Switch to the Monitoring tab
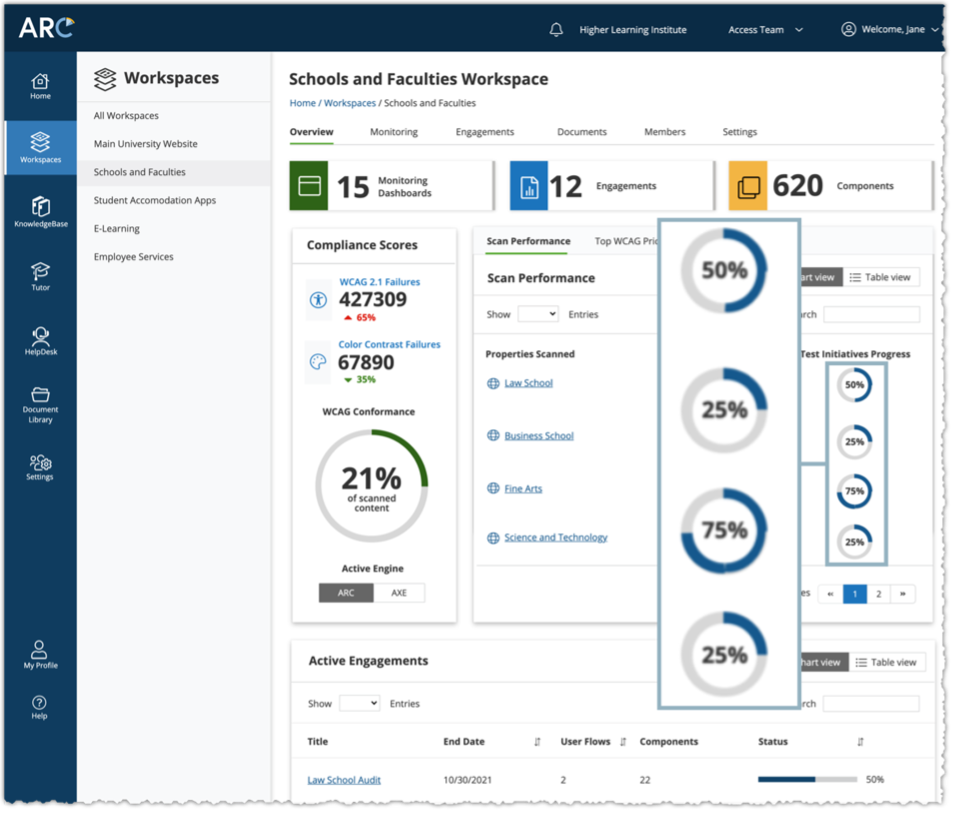This screenshot has height=815, width=962. coord(393,132)
